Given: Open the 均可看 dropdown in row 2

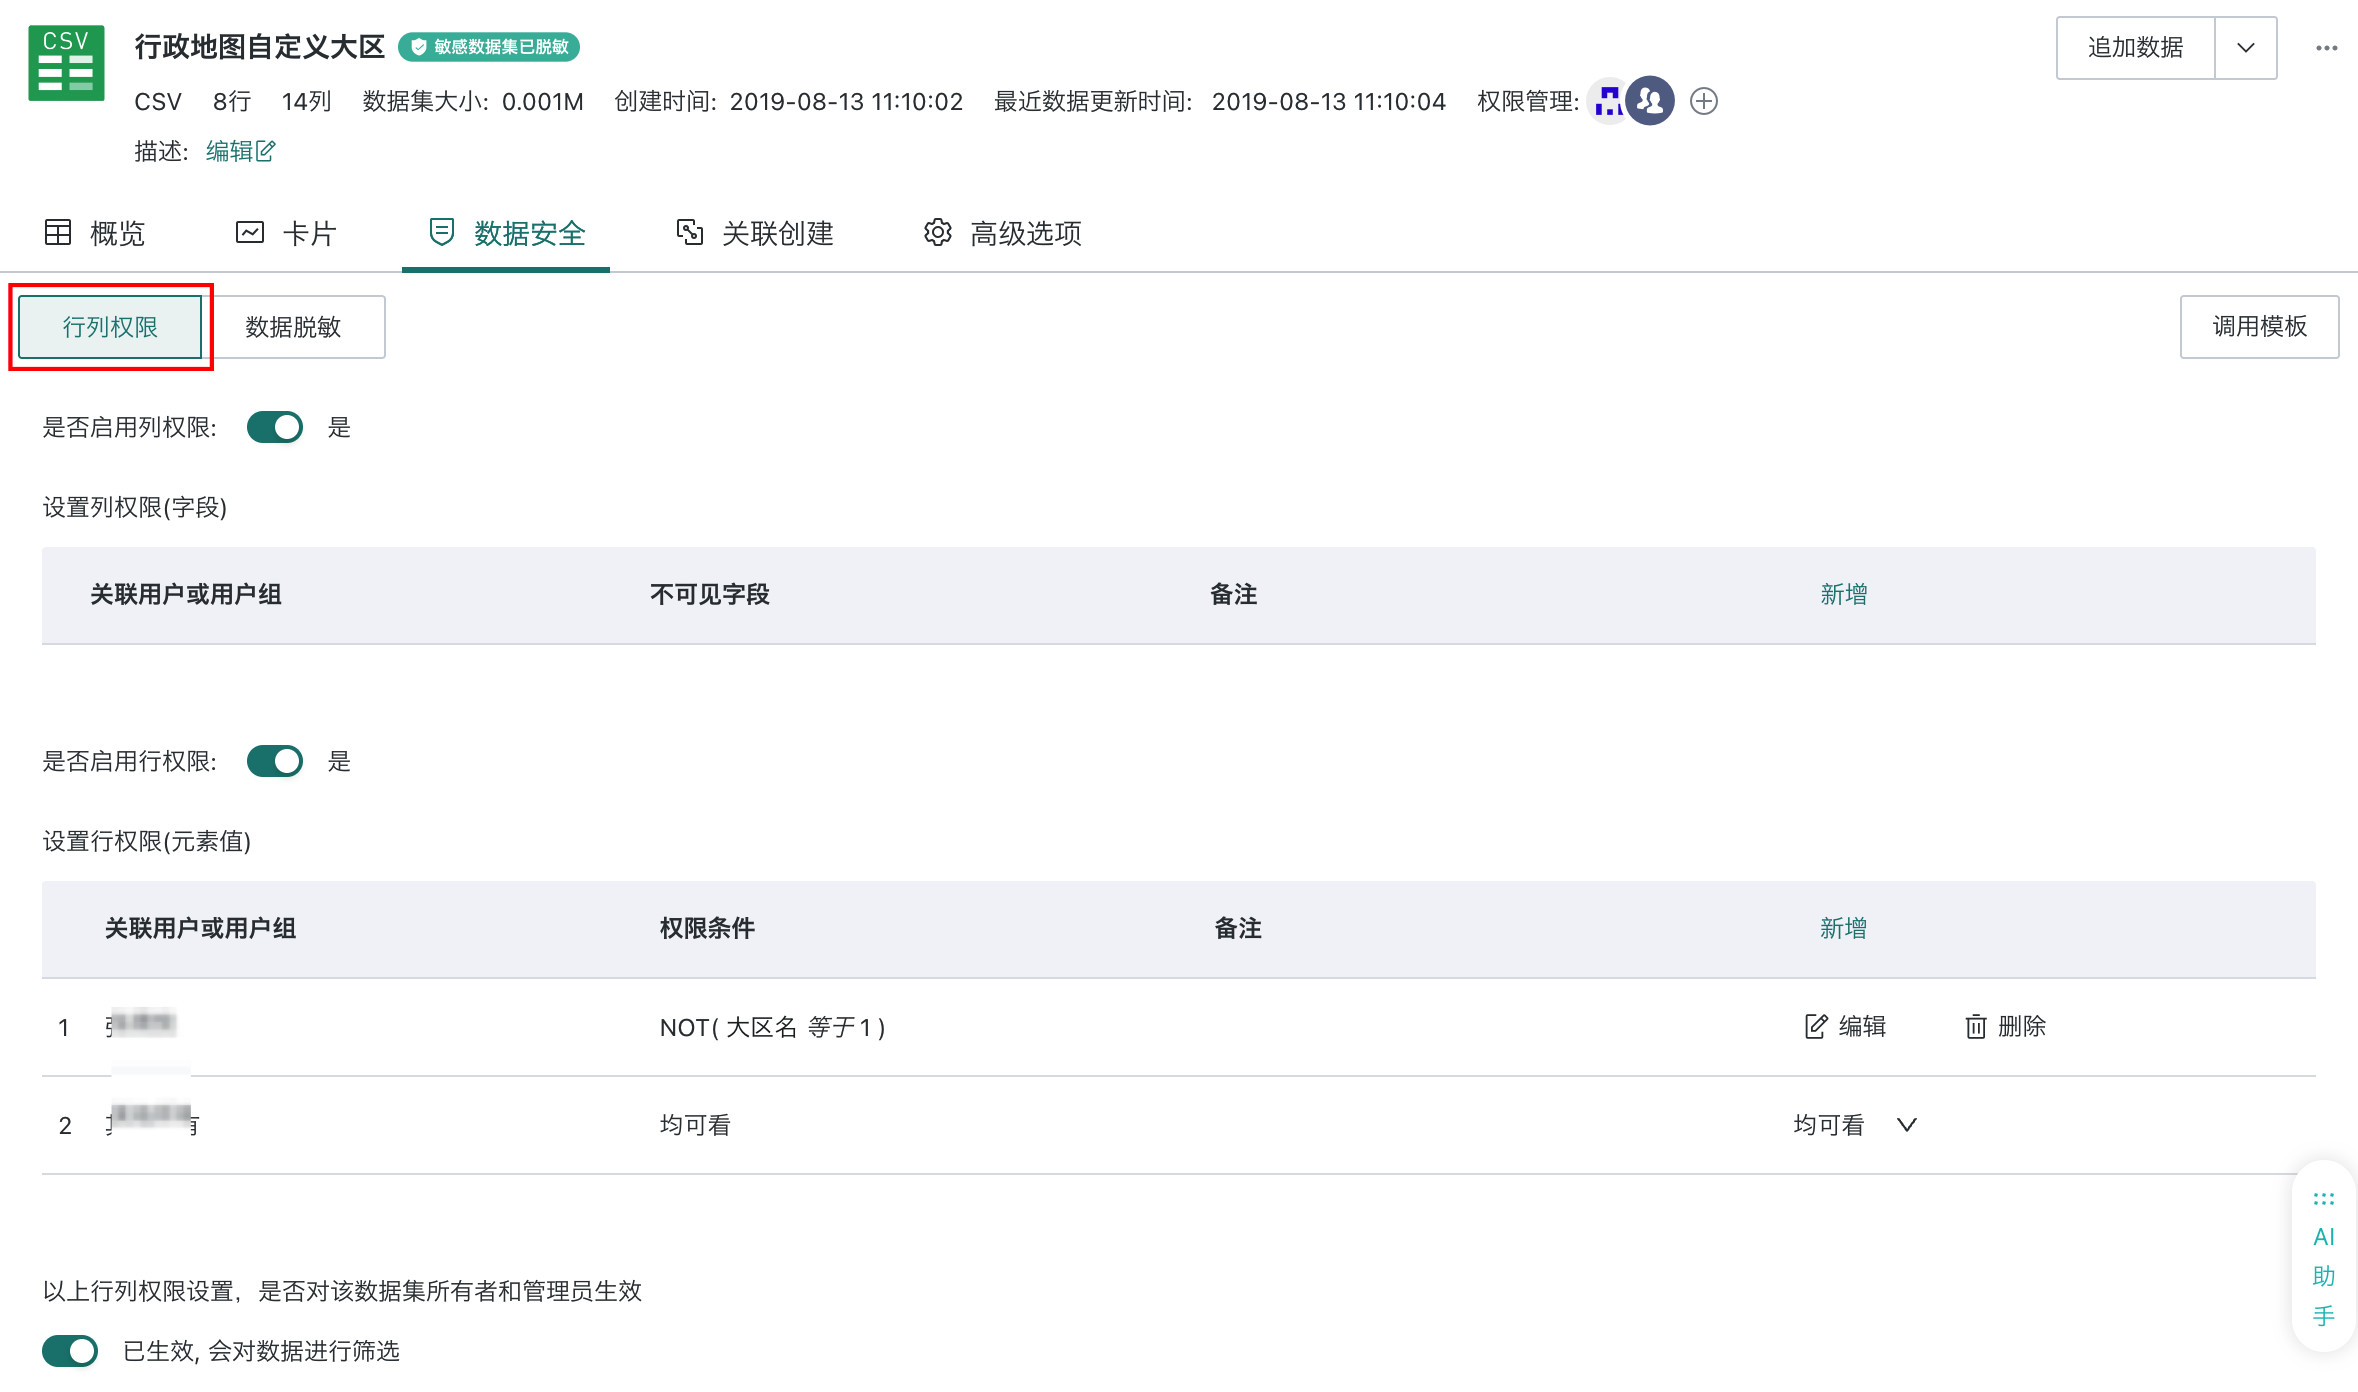Looking at the screenshot, I should click(x=1906, y=1125).
